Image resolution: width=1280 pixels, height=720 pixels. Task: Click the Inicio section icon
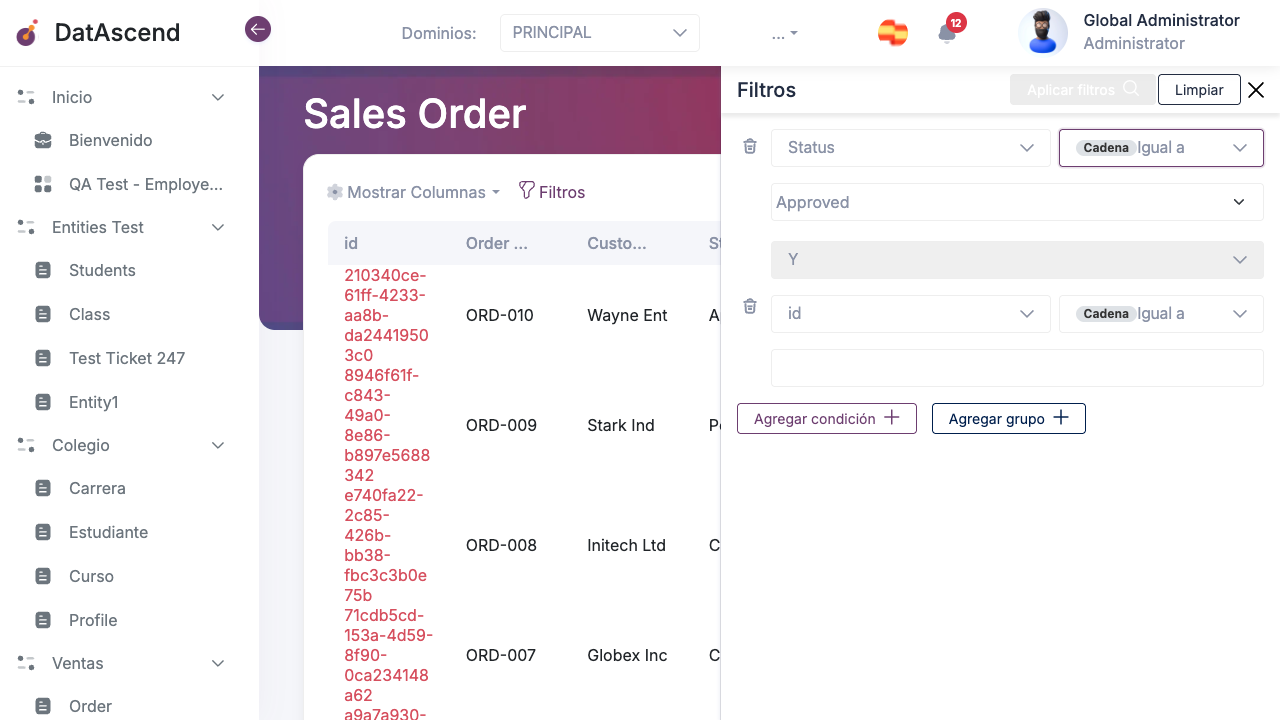coord(27,97)
